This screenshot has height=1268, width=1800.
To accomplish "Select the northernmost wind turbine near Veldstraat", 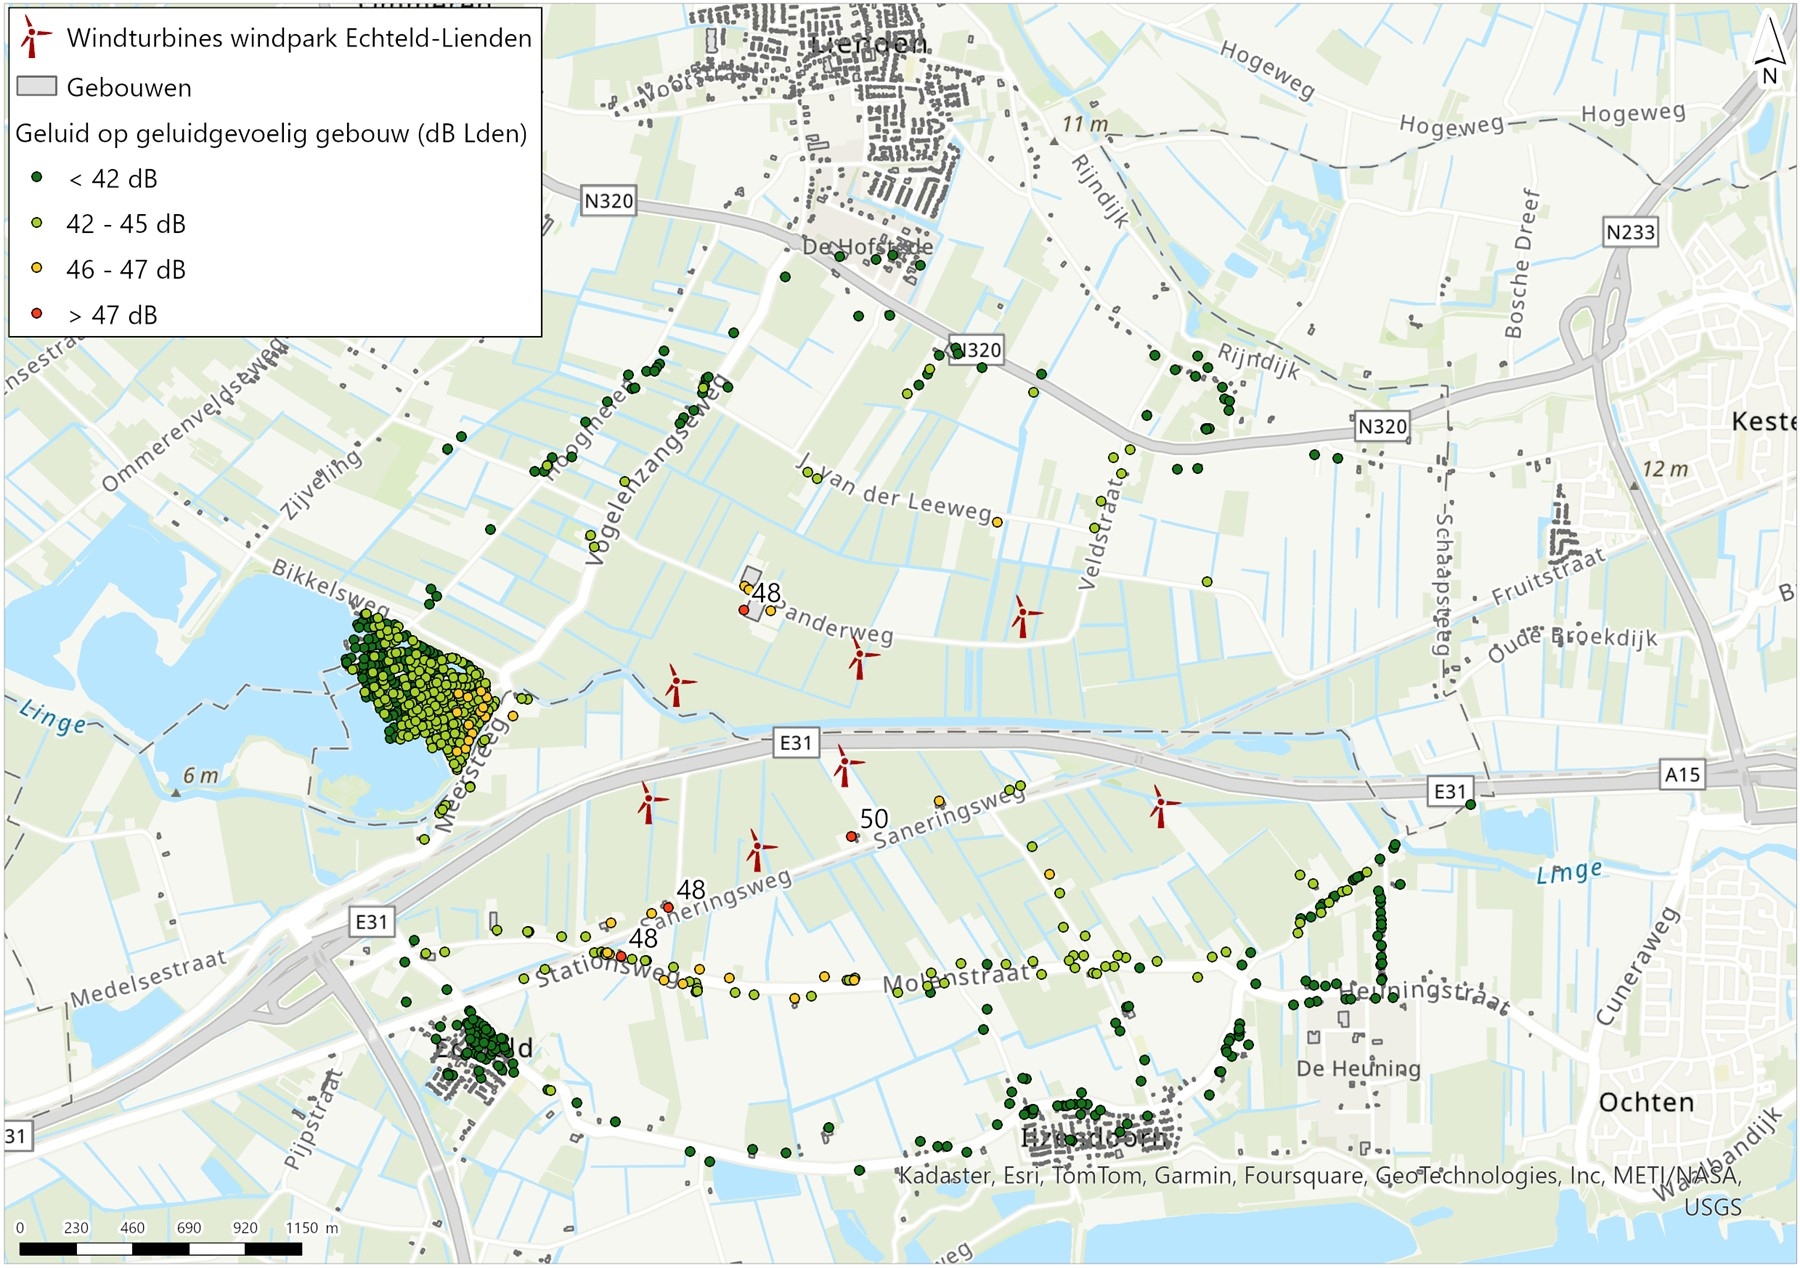I will pyautogui.click(x=1021, y=616).
